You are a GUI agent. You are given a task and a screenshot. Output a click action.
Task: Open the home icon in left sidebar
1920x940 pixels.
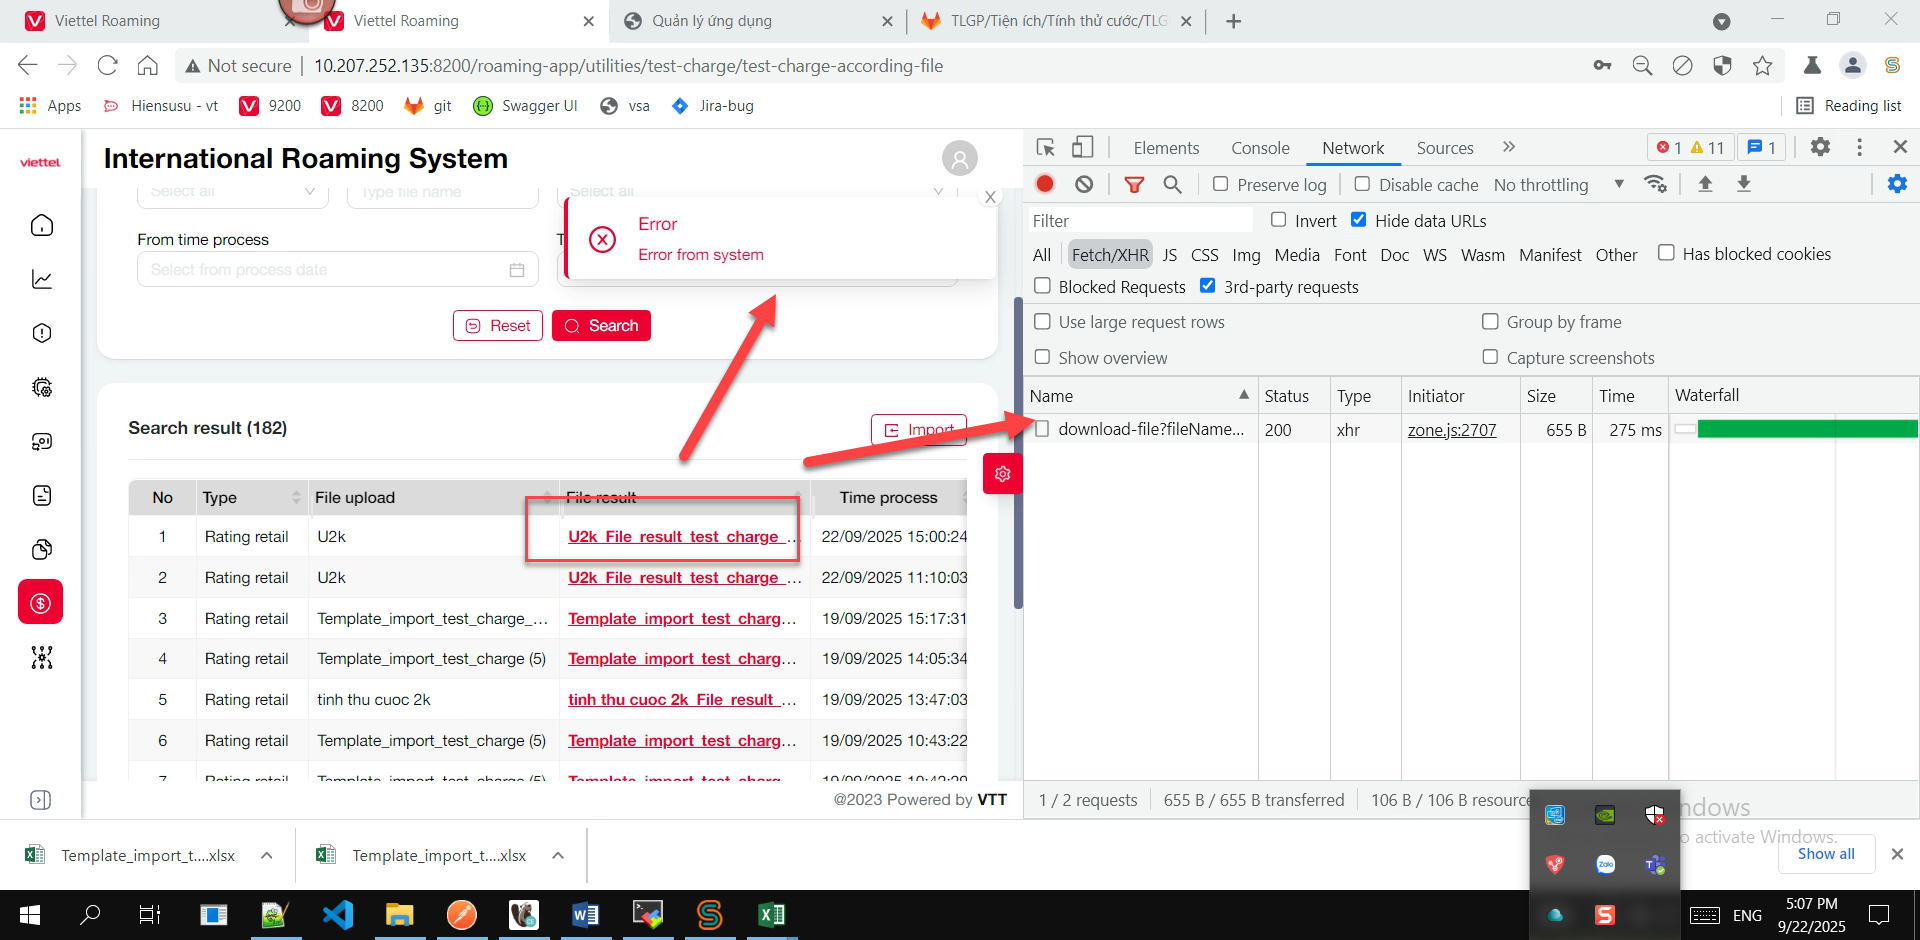42,226
